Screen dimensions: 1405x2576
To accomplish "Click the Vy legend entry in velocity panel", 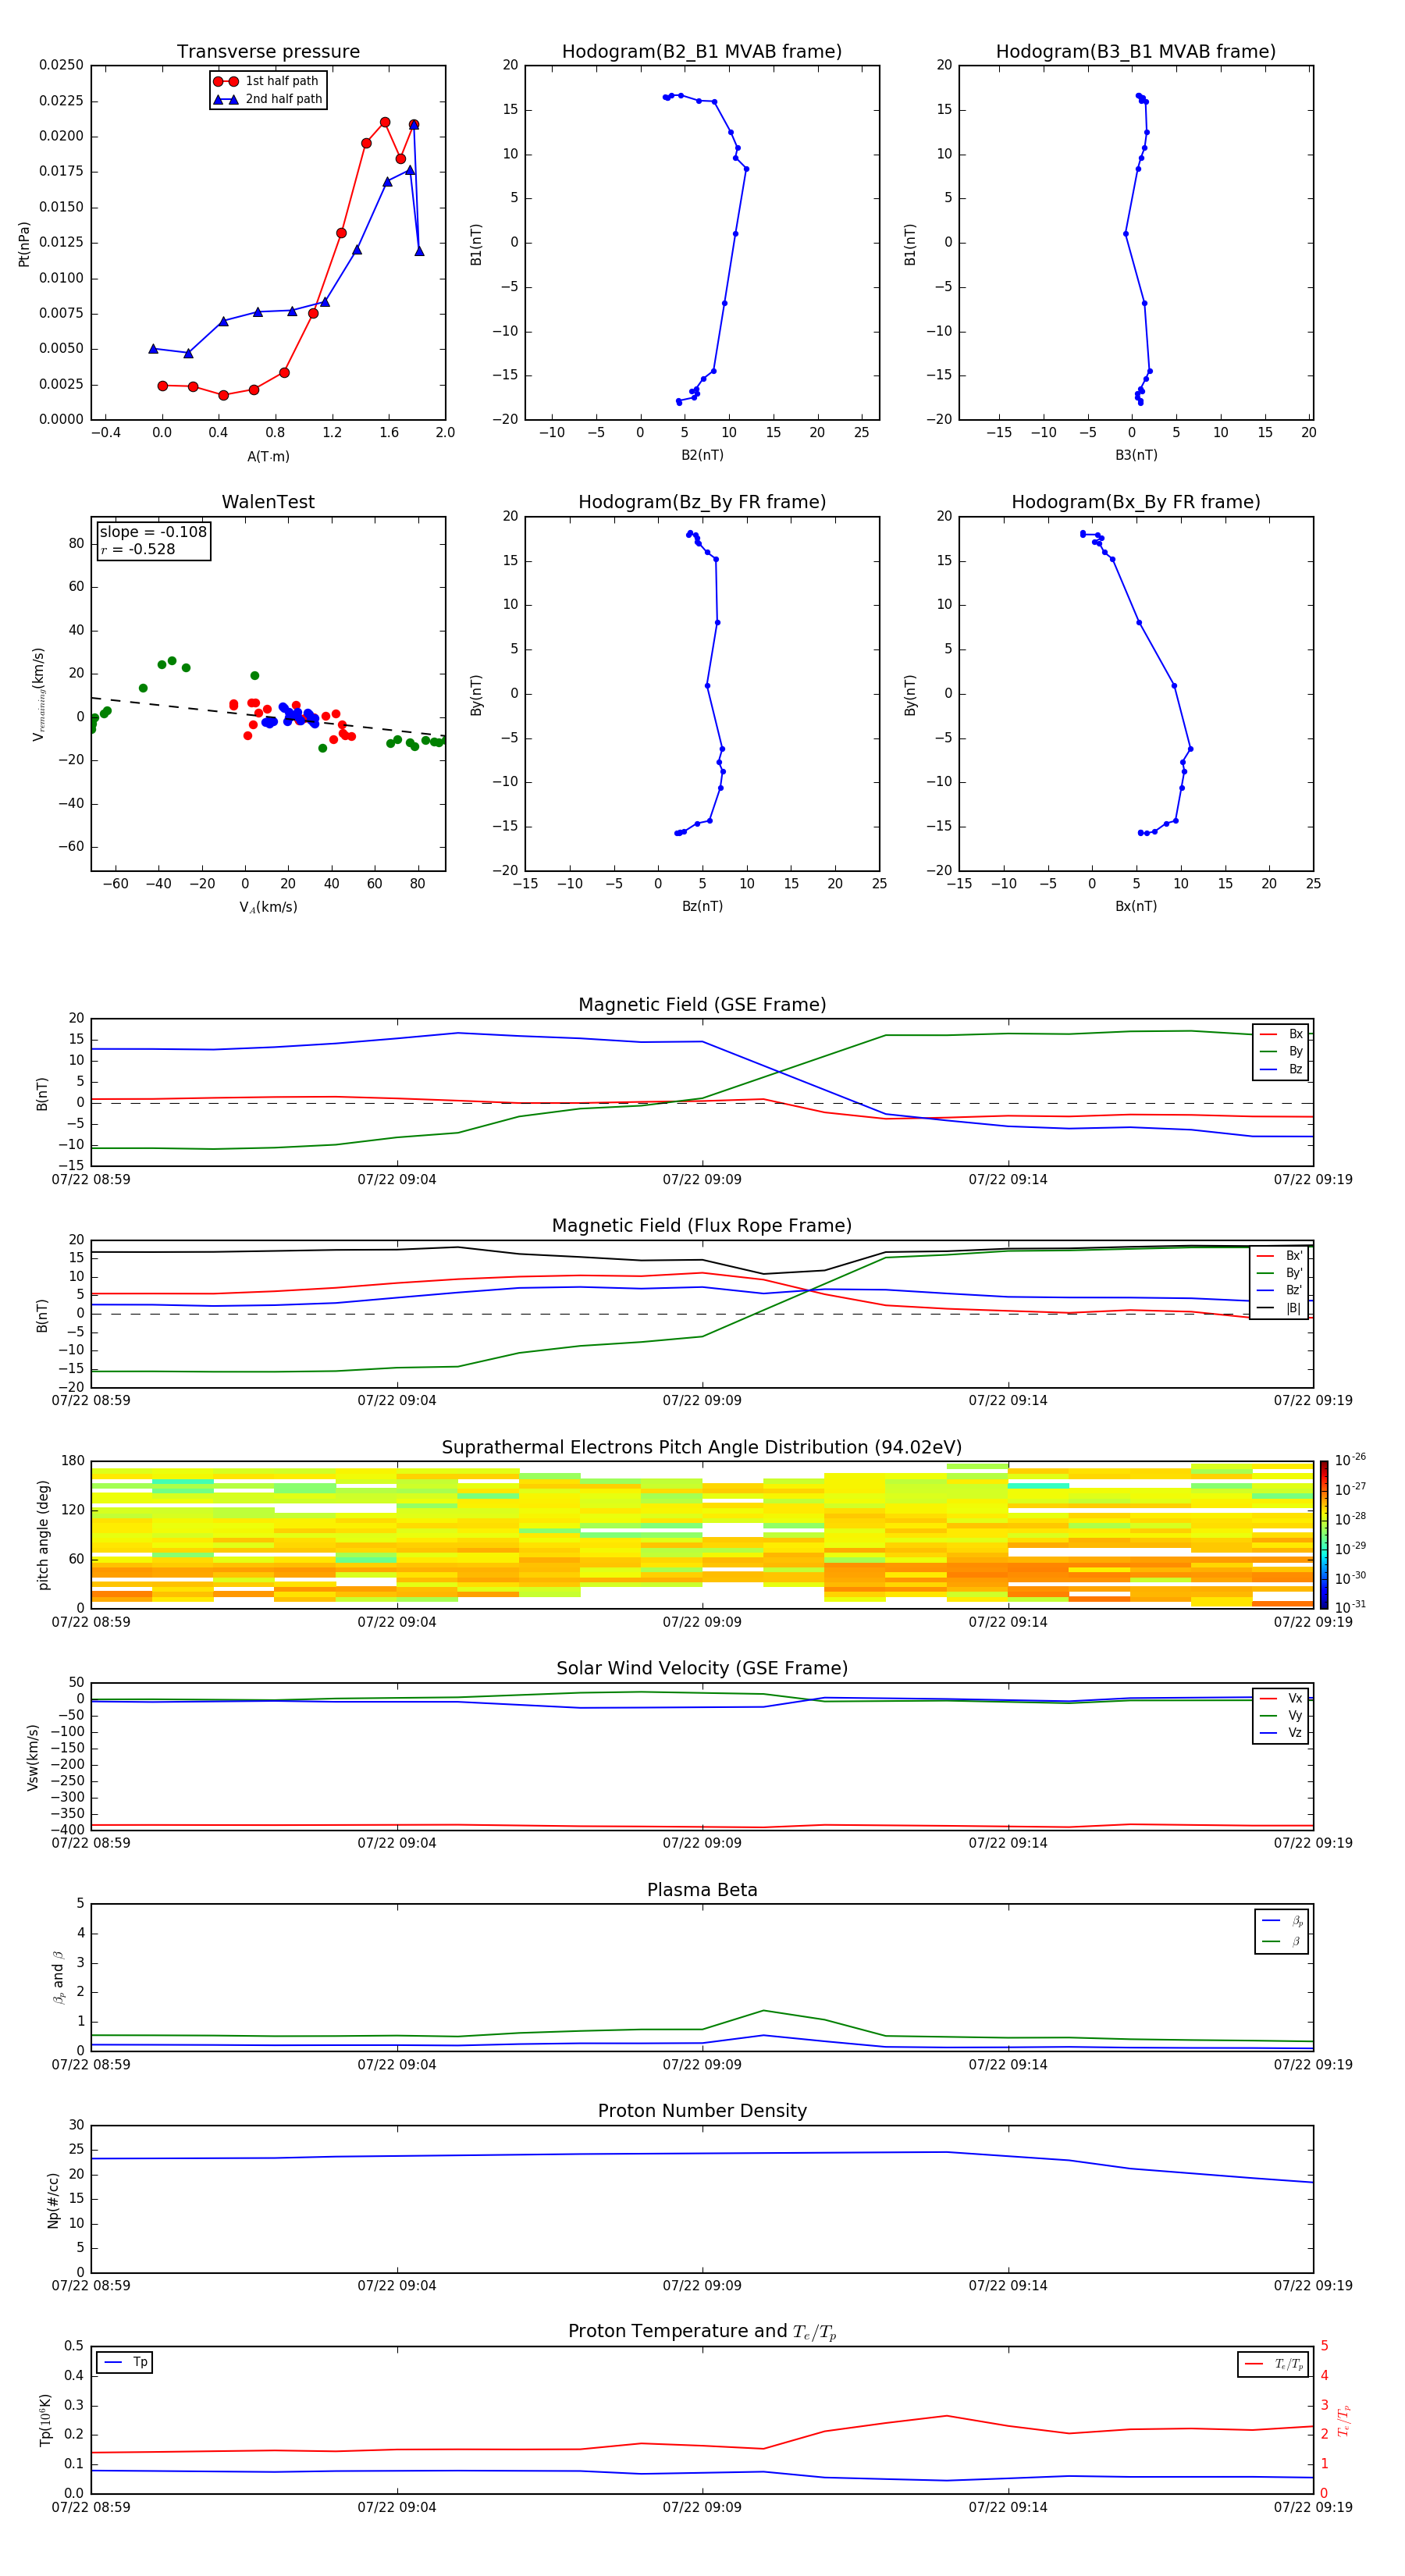I will [x=1281, y=1716].
